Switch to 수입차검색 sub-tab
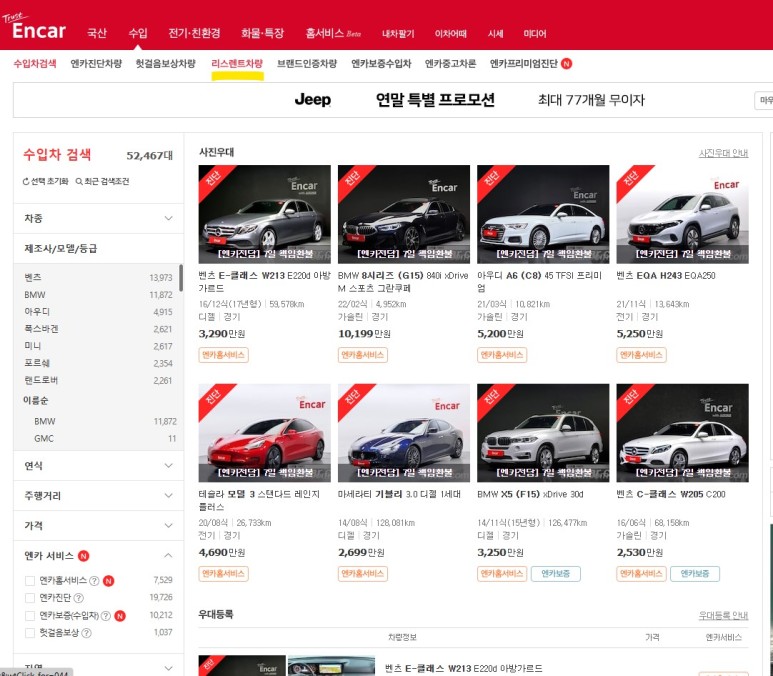Image resolution: width=773 pixels, height=676 pixels. point(35,64)
